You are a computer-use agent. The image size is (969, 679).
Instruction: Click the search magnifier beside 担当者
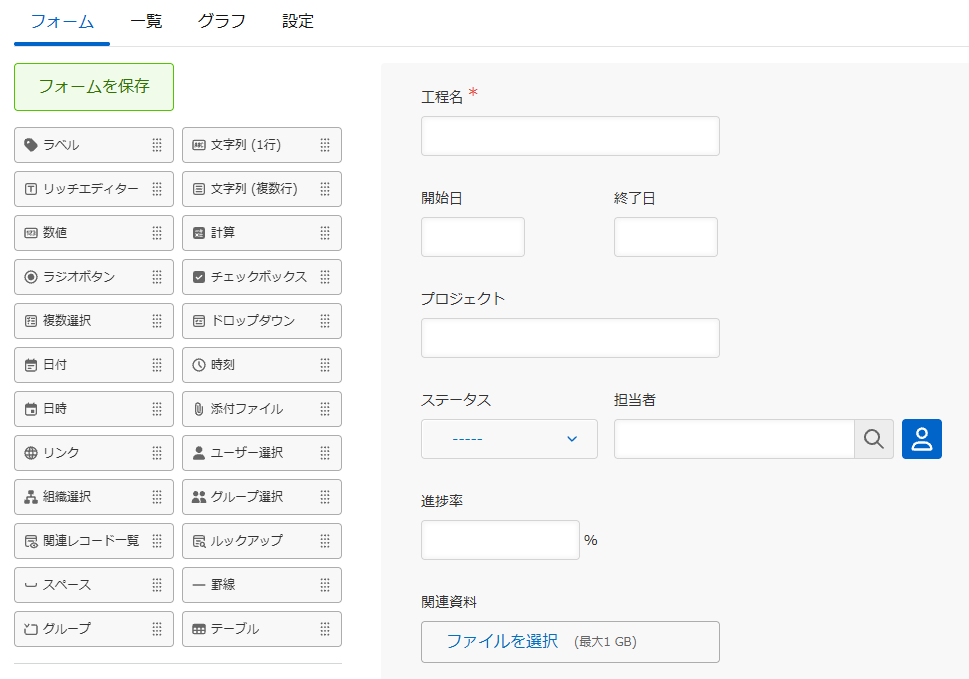point(874,439)
